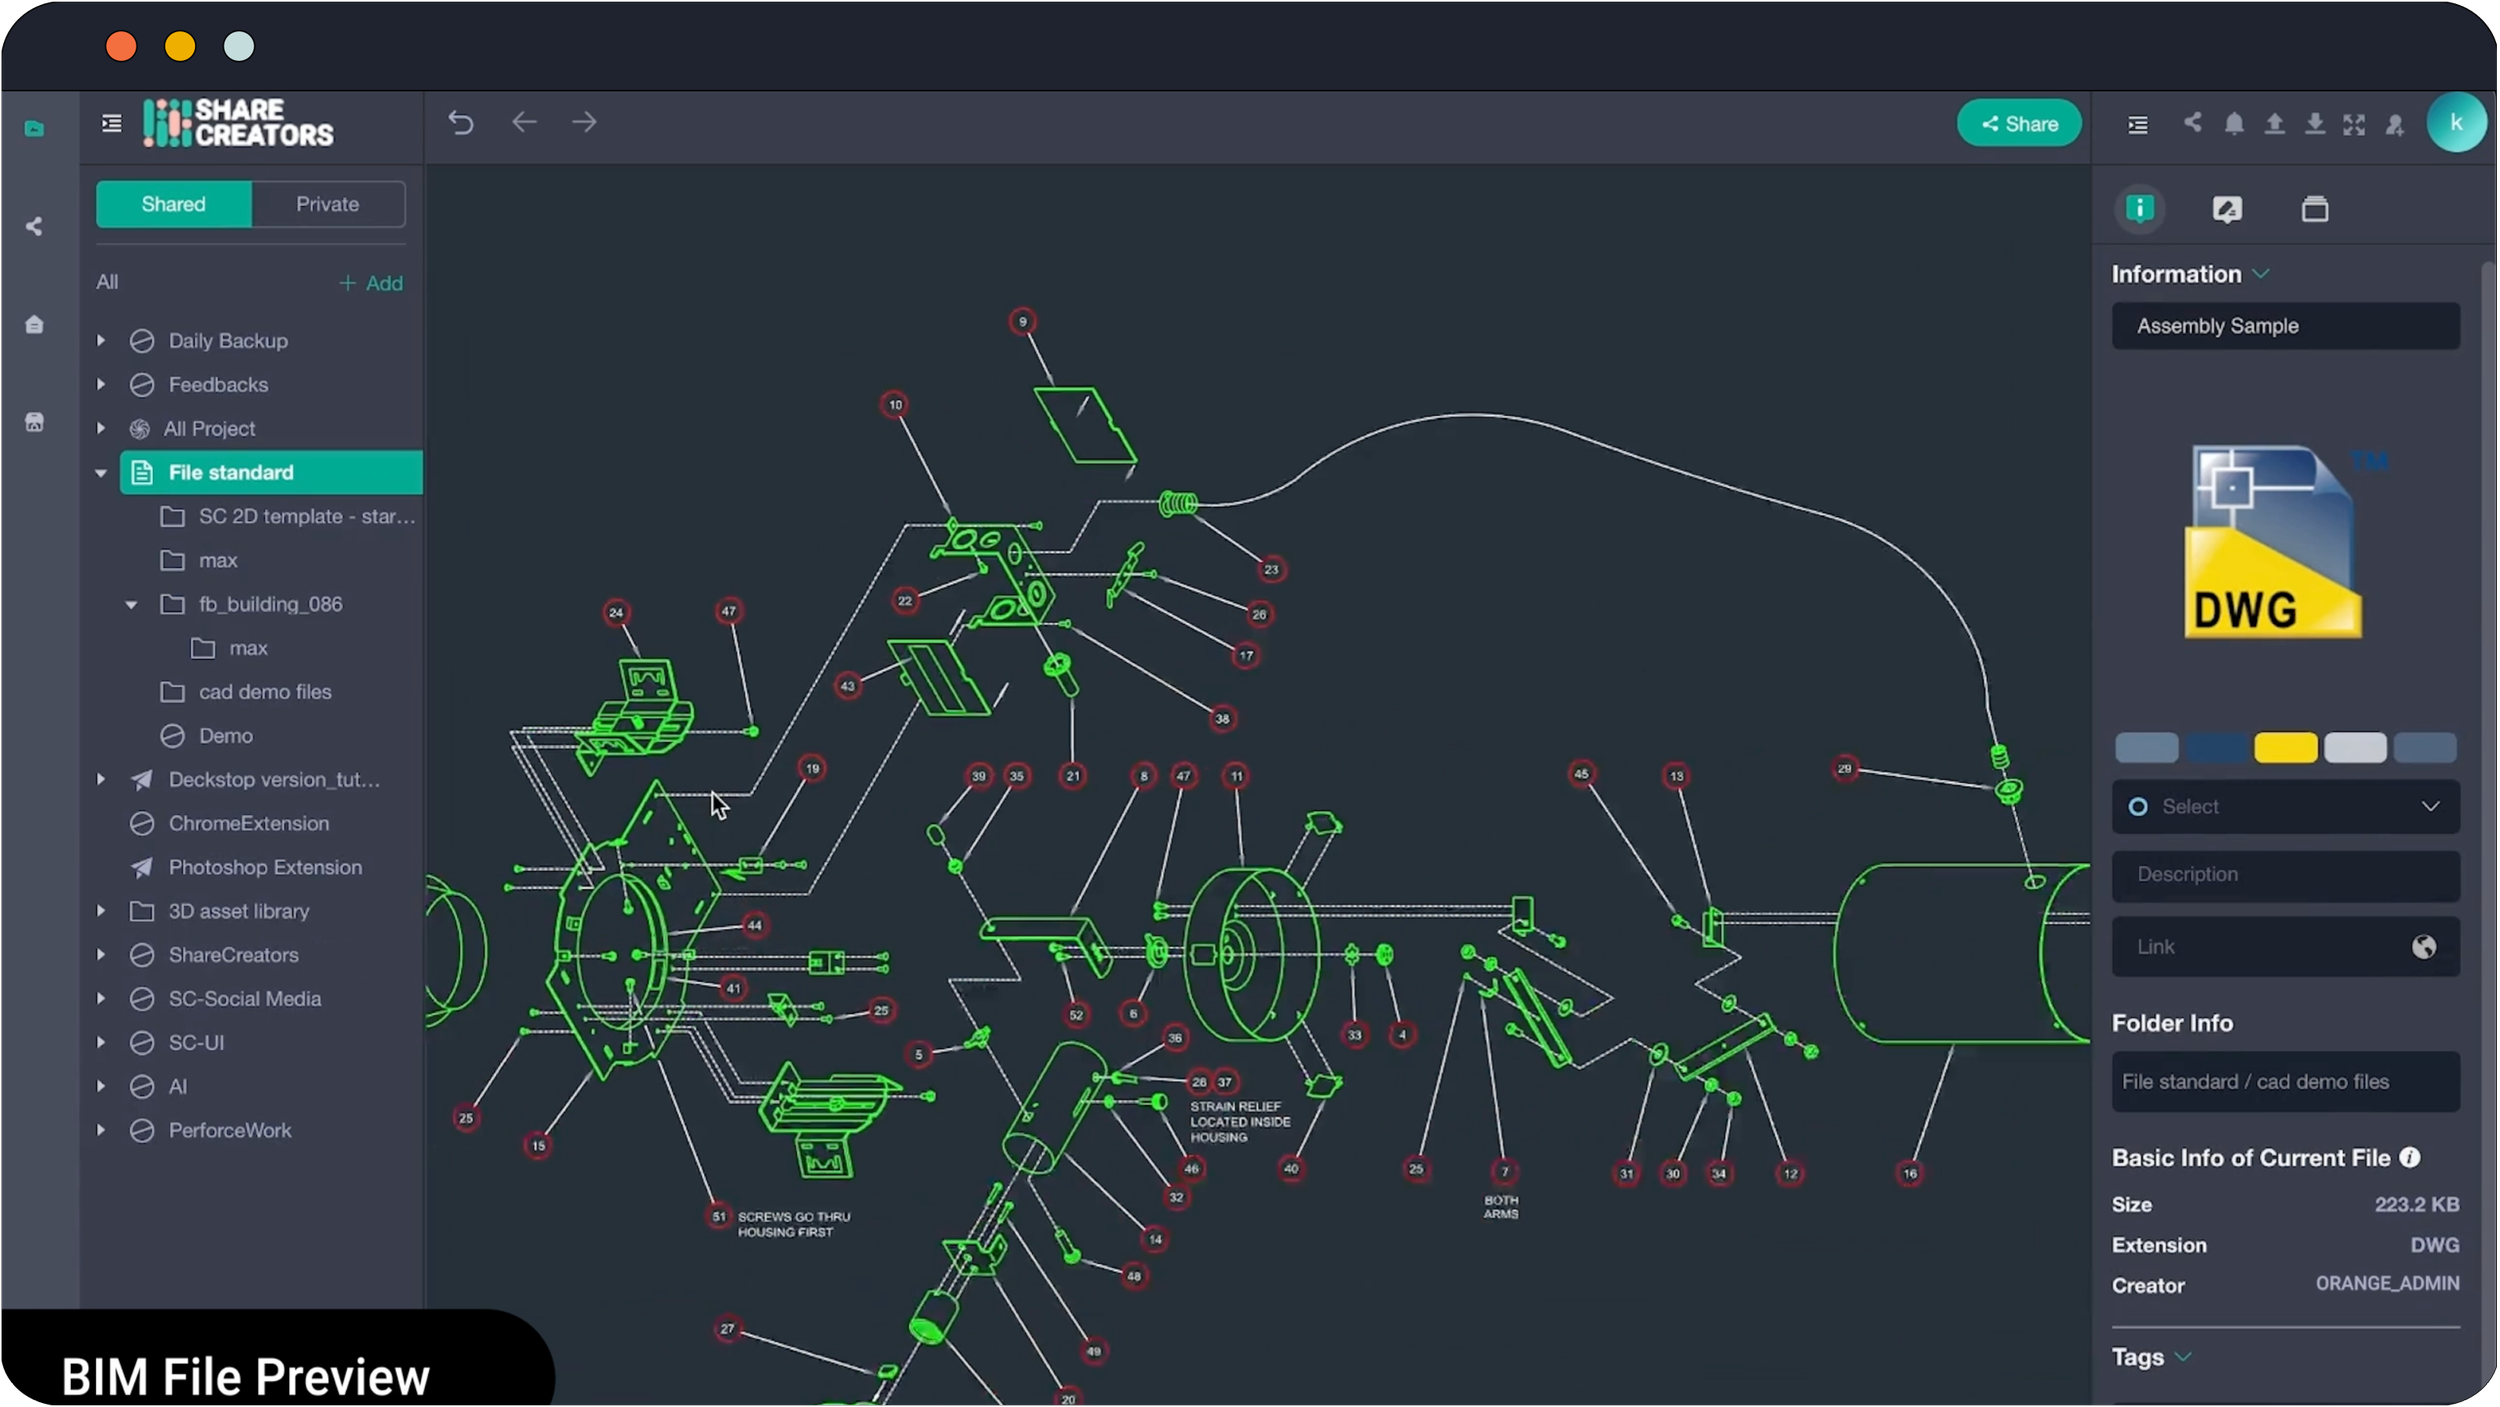Click the radio circle in Select field

(2138, 807)
